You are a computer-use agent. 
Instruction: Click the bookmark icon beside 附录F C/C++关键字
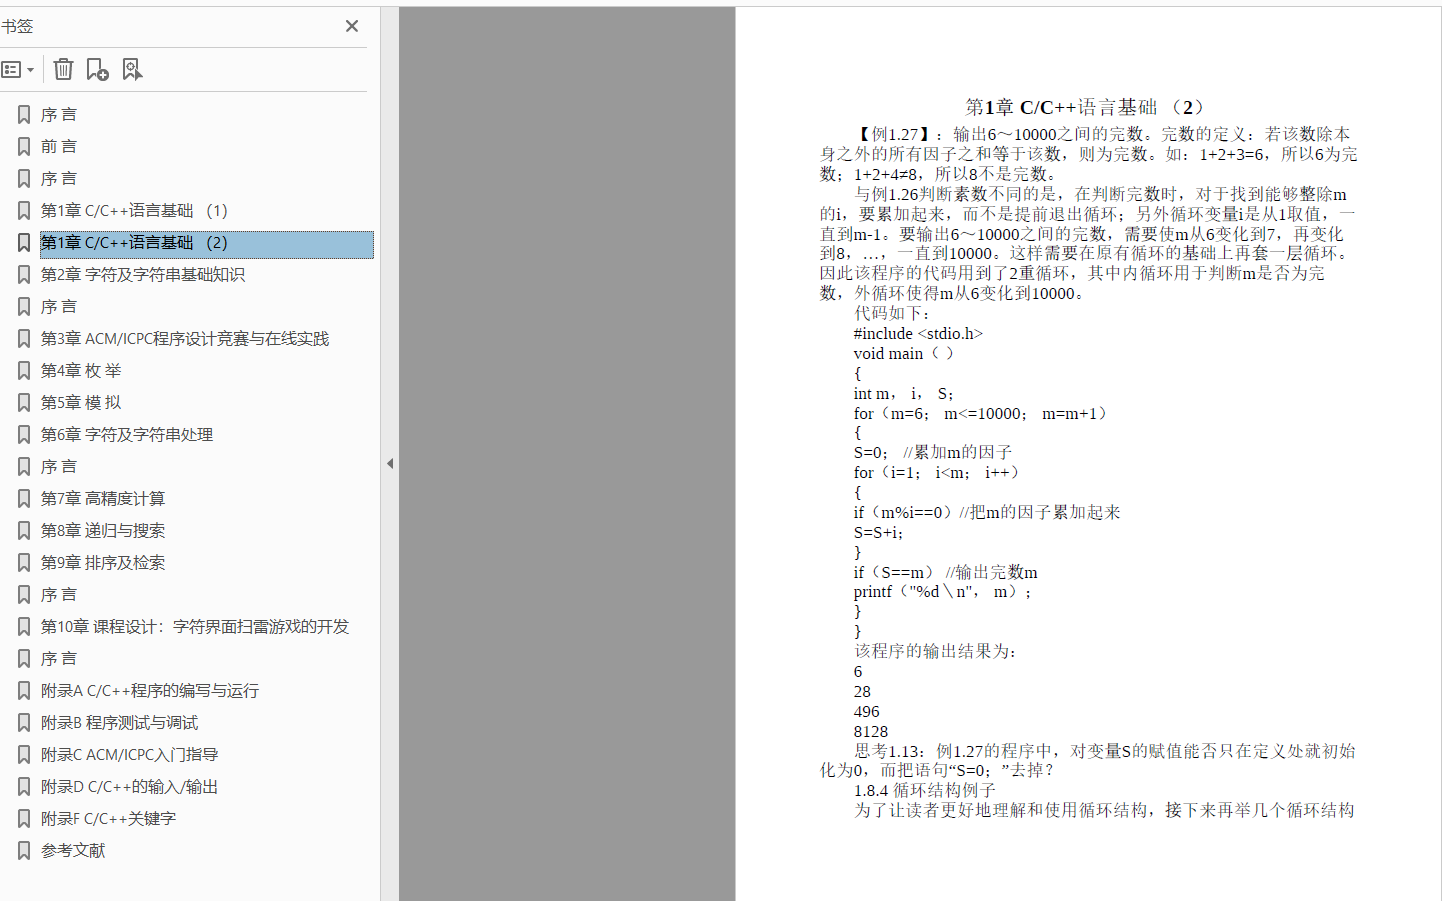(23, 818)
